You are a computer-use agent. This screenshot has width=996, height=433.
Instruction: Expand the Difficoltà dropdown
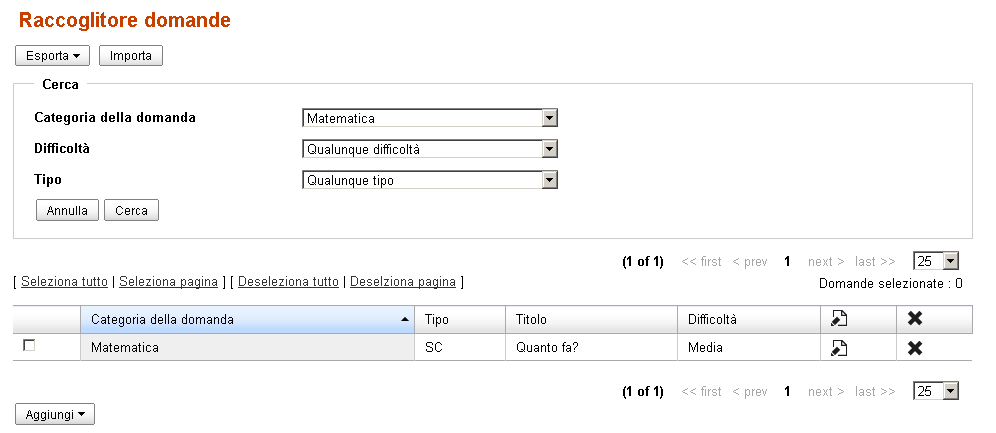[549, 150]
